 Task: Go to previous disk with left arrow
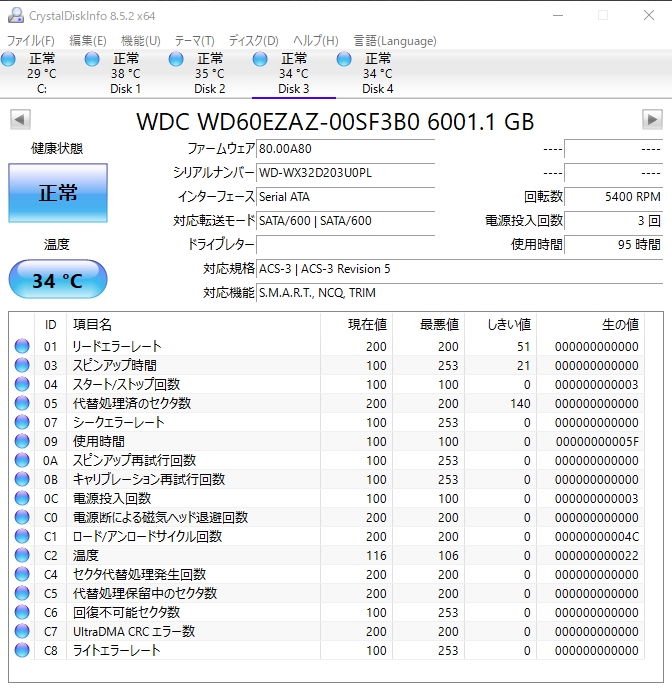click(x=20, y=119)
